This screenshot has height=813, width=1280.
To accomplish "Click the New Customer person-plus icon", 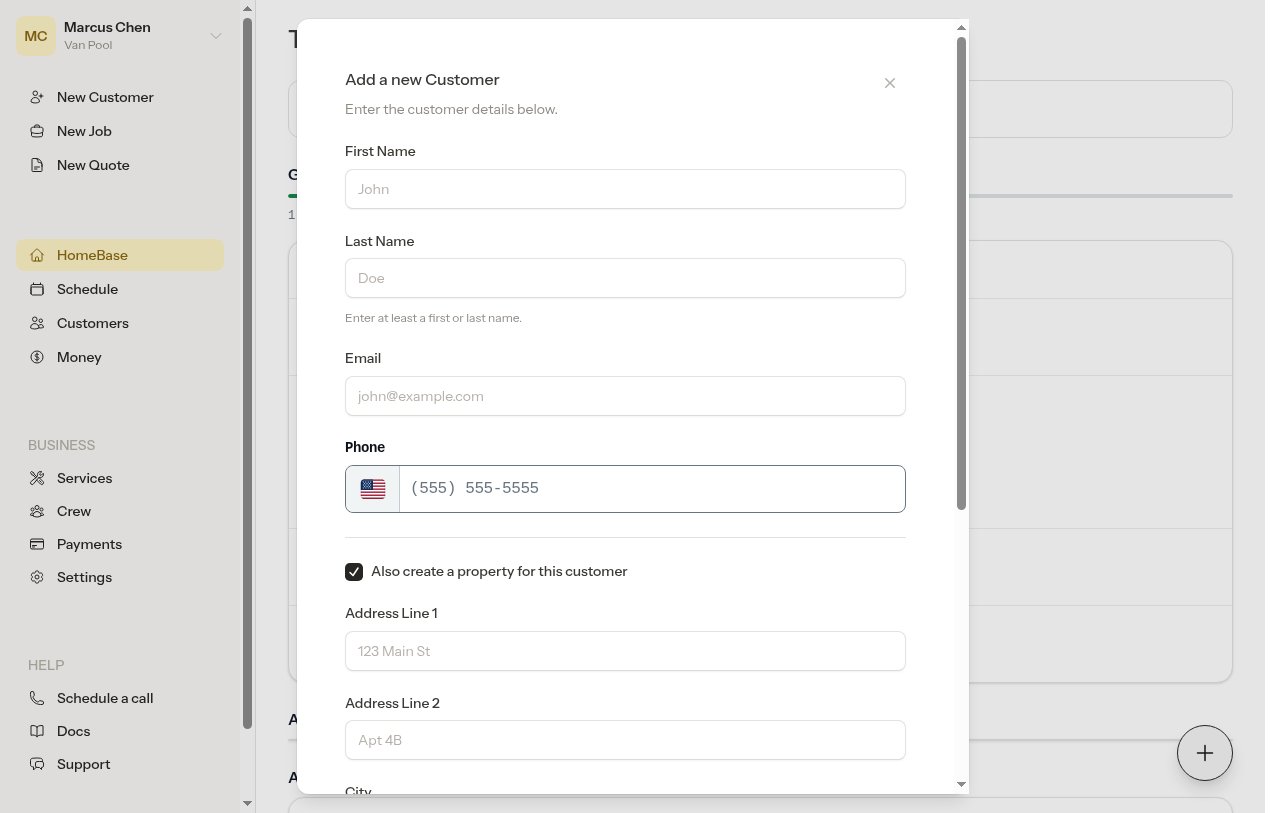I will coord(37,97).
